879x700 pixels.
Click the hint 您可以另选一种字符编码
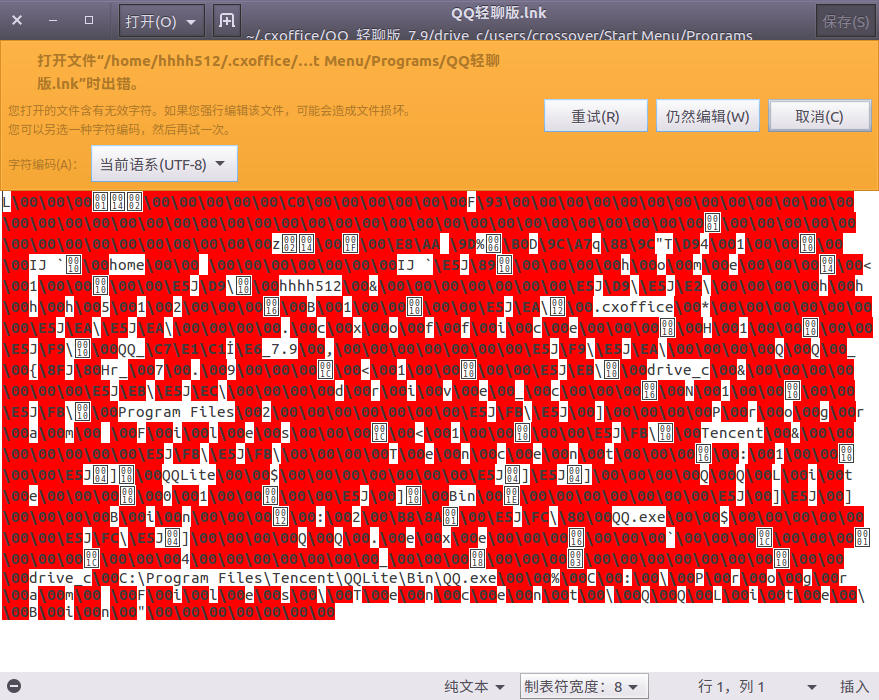click(x=119, y=129)
